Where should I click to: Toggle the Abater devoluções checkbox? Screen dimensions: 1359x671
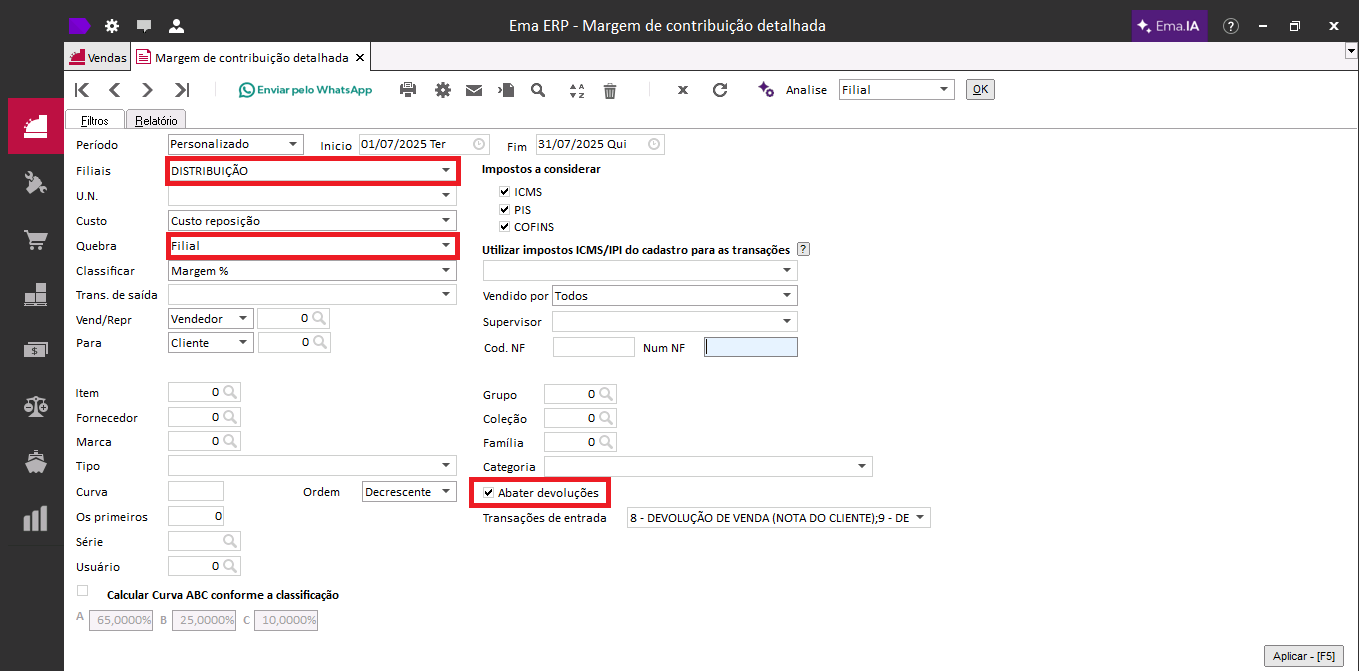click(x=488, y=493)
